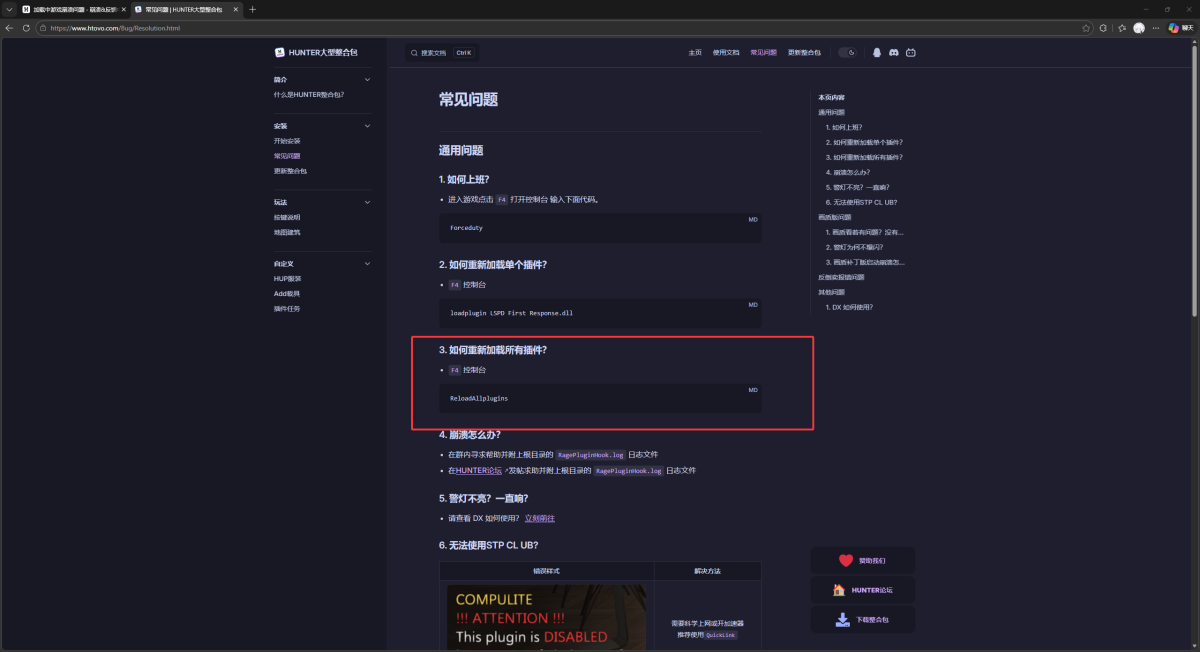Viewport: 1200px width, 652px height.
Task: Click the 赞助我们 heart button
Action: (x=862, y=561)
